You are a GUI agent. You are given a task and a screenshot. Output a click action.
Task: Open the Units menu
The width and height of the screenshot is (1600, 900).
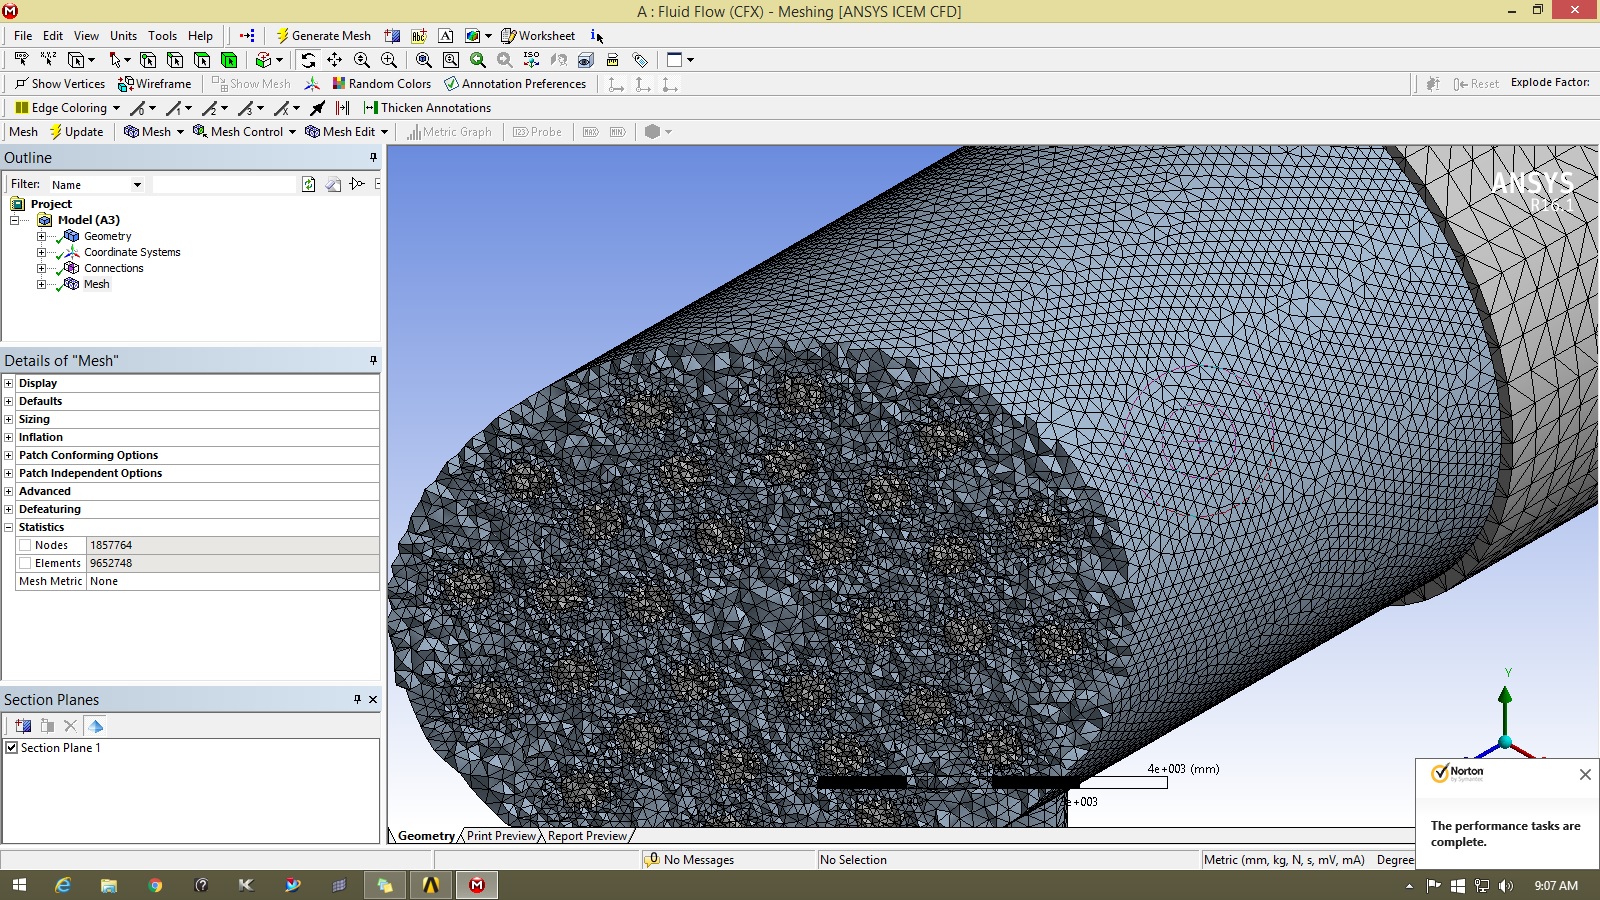[x=123, y=36]
